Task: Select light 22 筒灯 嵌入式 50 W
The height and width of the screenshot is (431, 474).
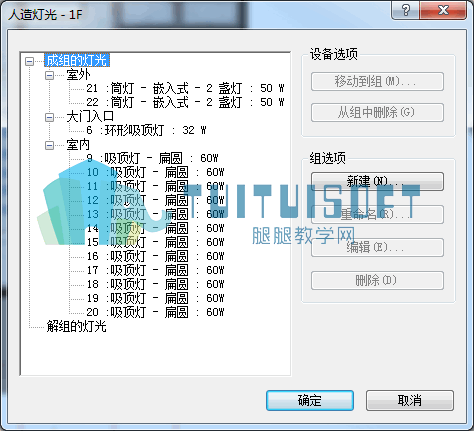Action: tap(185, 102)
